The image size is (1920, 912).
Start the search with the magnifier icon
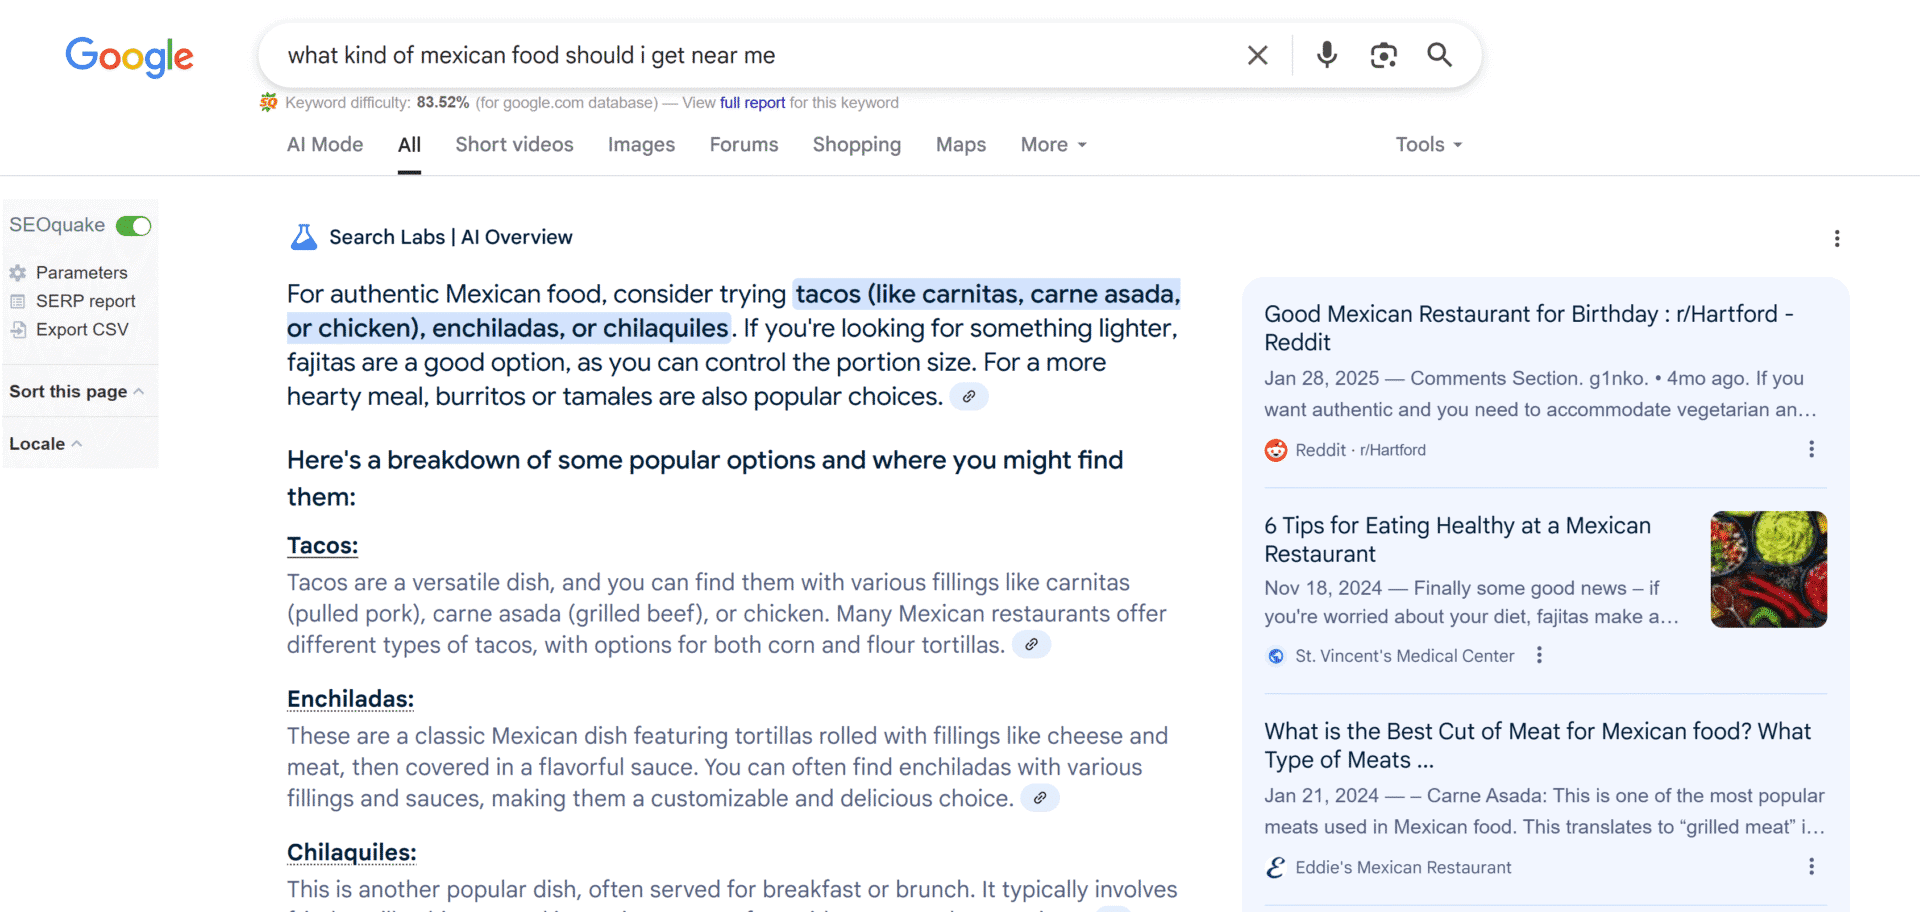pos(1439,55)
